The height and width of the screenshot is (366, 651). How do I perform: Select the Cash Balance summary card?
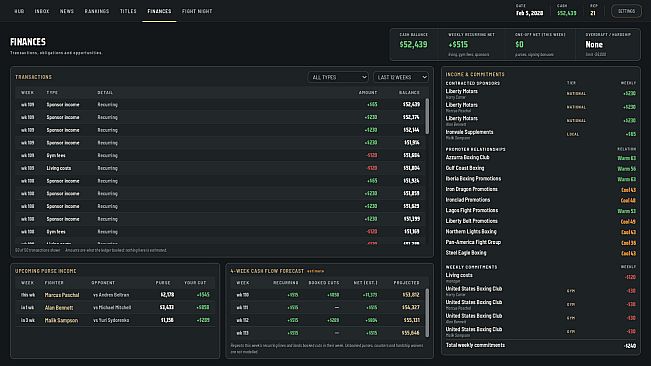[x=414, y=44]
